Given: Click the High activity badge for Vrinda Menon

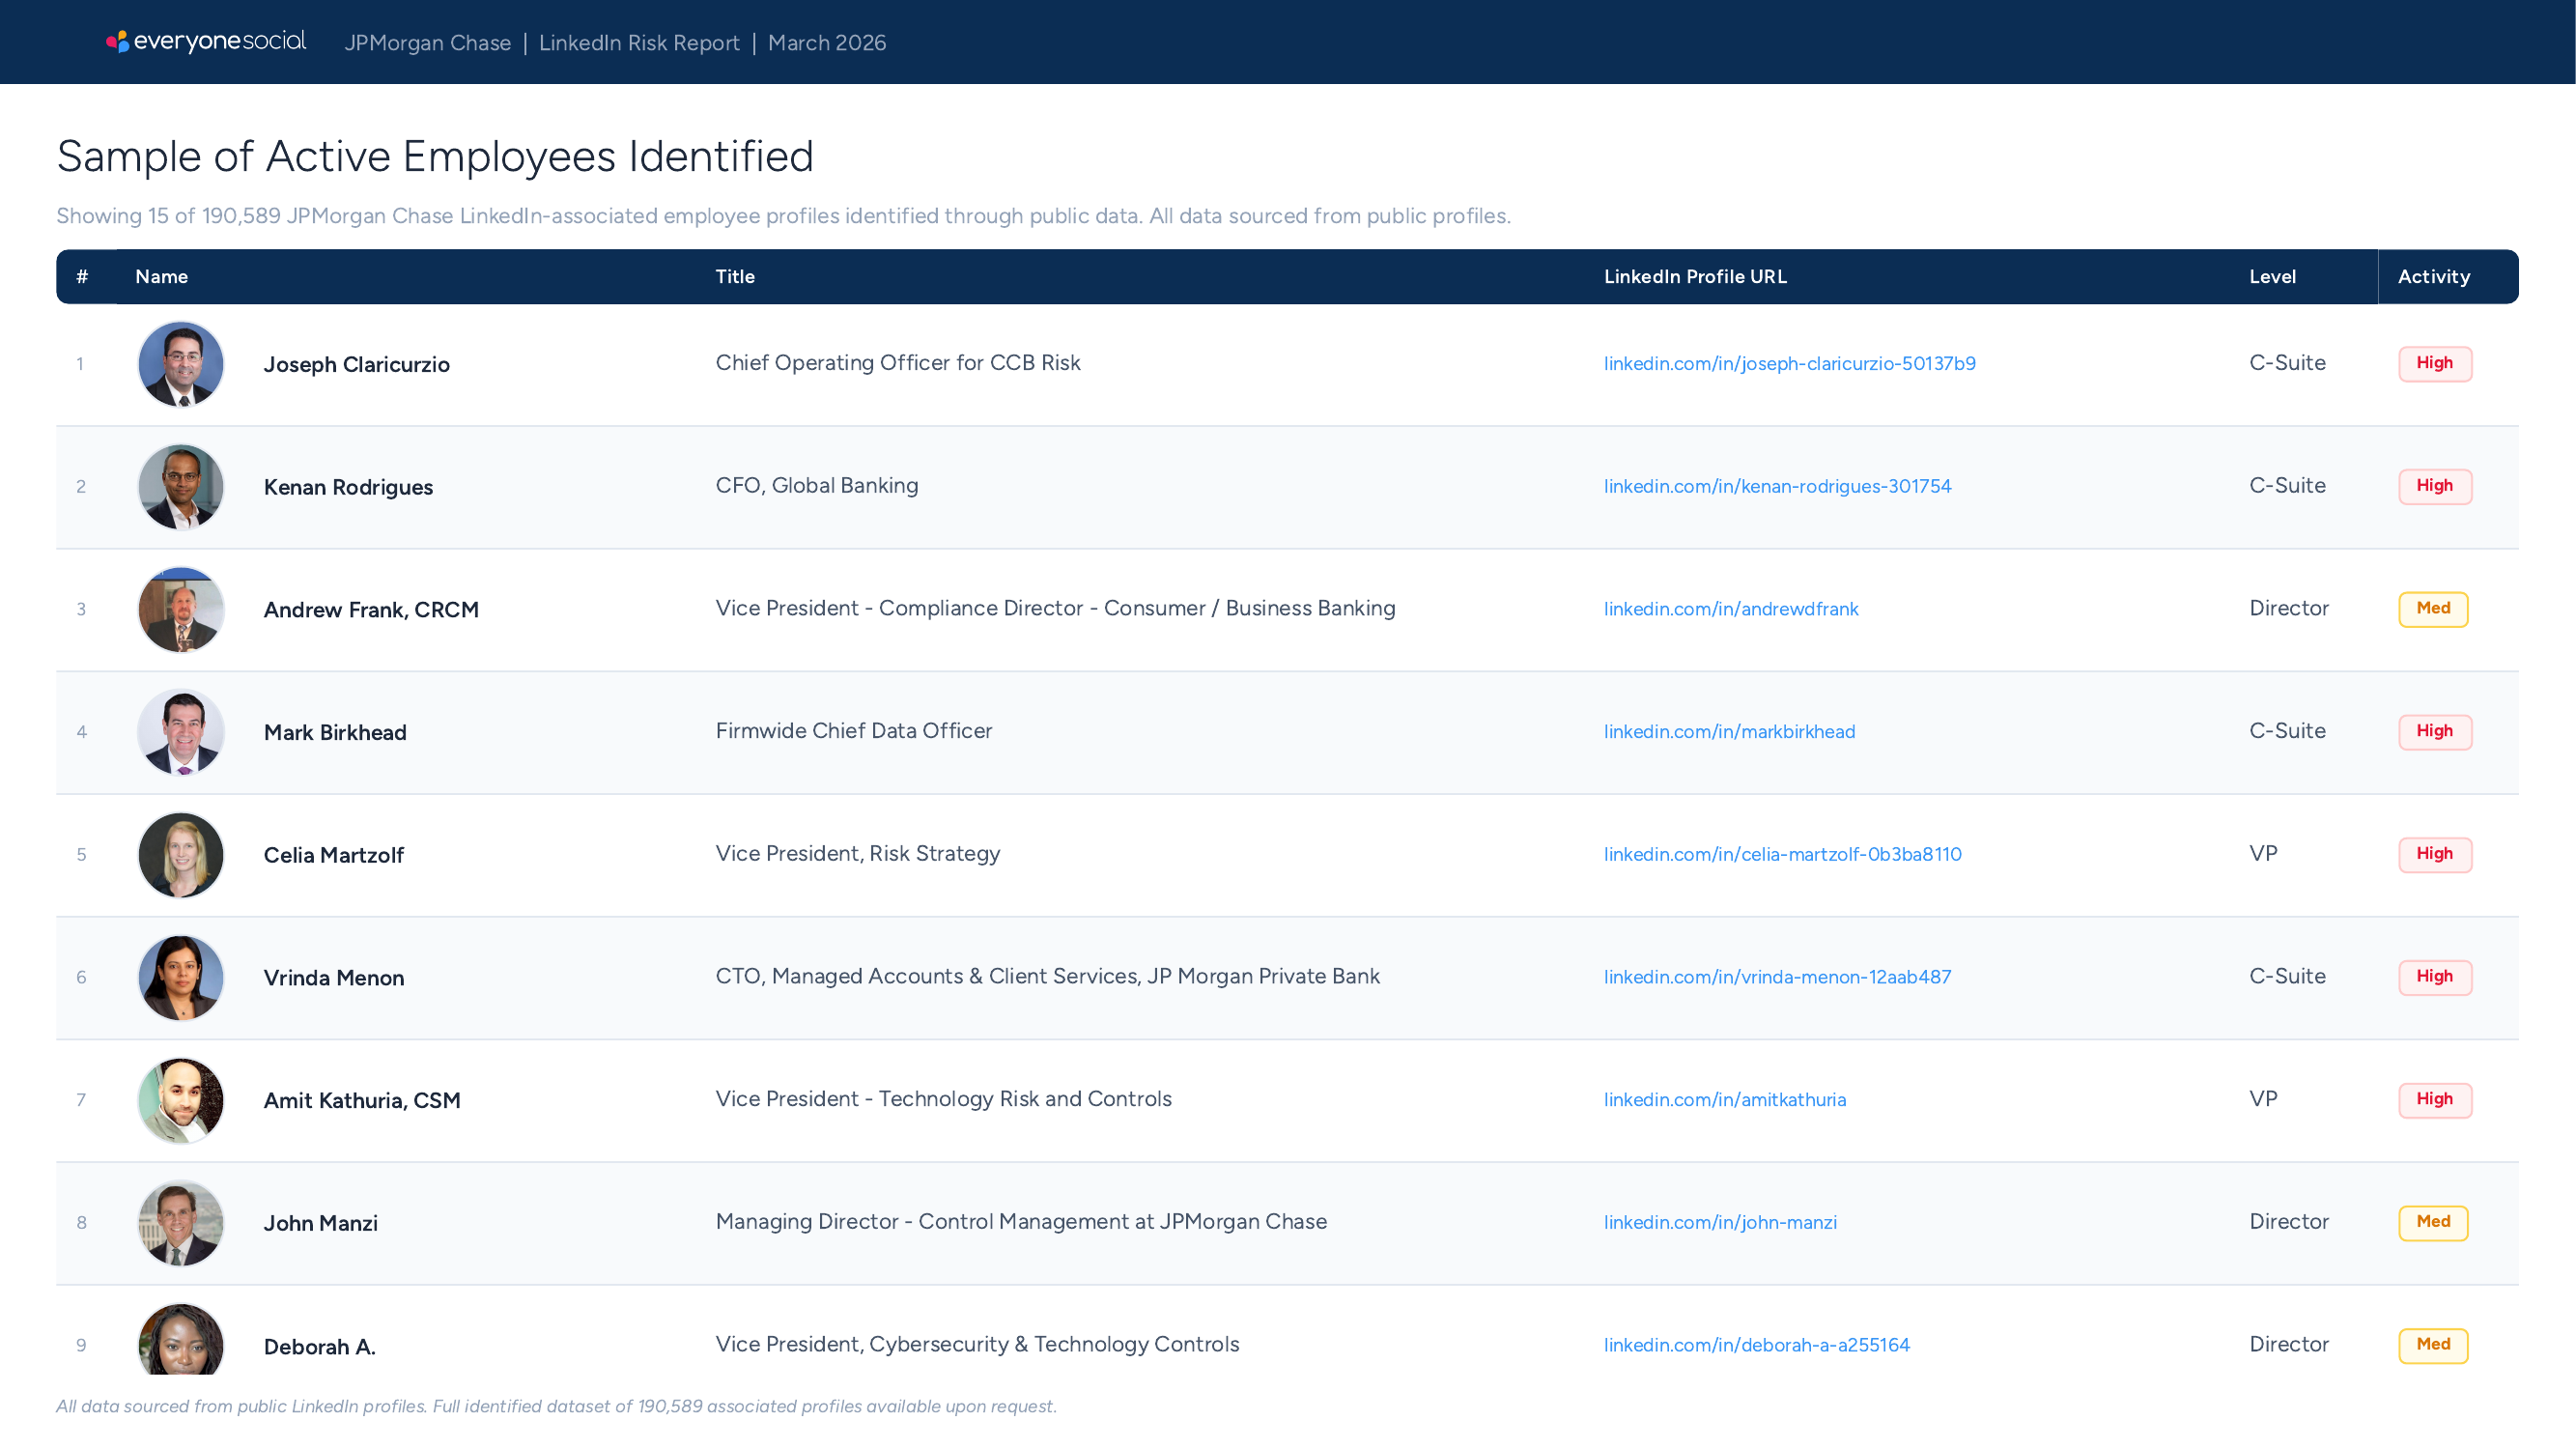Looking at the screenshot, I should coord(2435,977).
